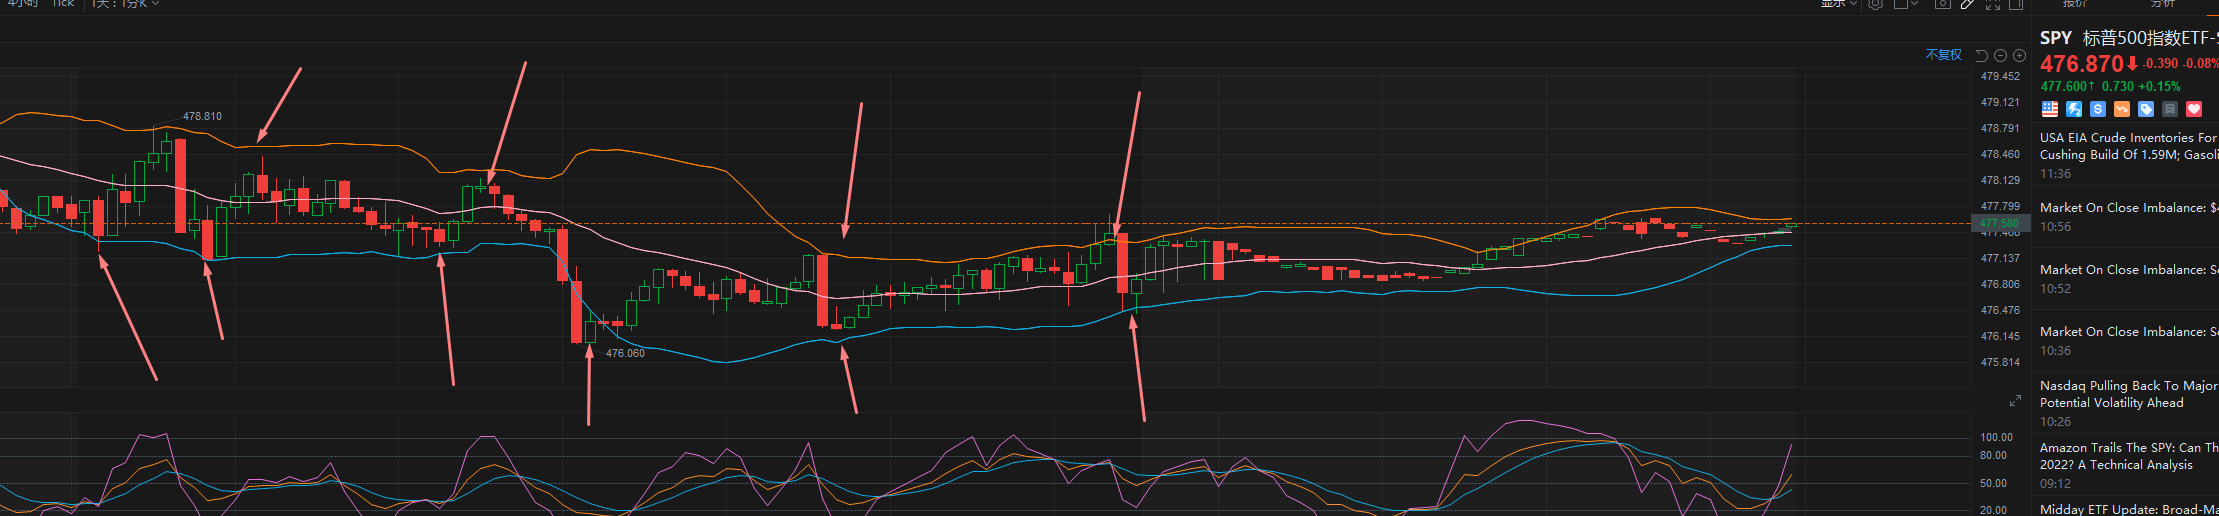Screen dimensions: 2219x516
Task: Switch to the Tick timeframe tab
Action: click(x=63, y=3)
